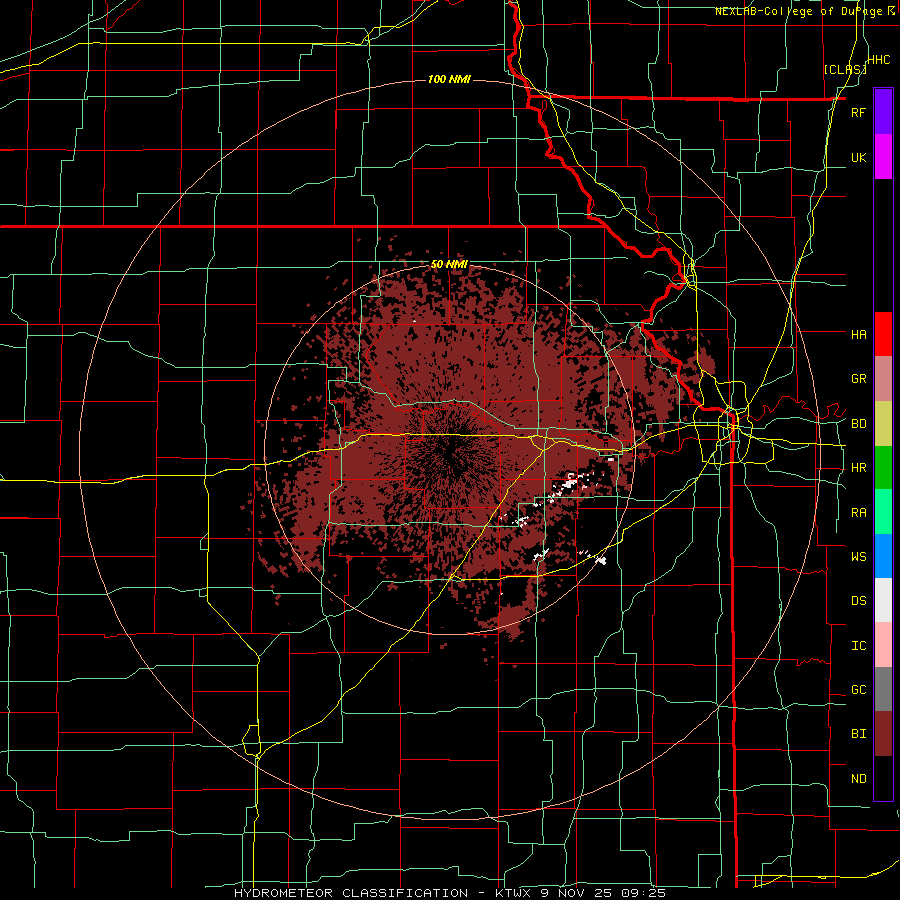Click the gray GC color swatch

883,689
